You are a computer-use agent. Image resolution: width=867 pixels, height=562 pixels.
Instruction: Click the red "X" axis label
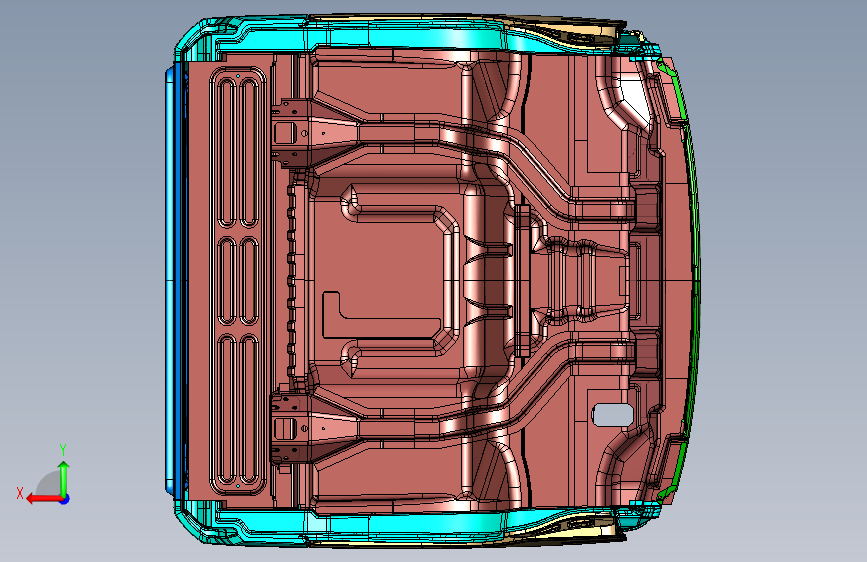(x=20, y=493)
